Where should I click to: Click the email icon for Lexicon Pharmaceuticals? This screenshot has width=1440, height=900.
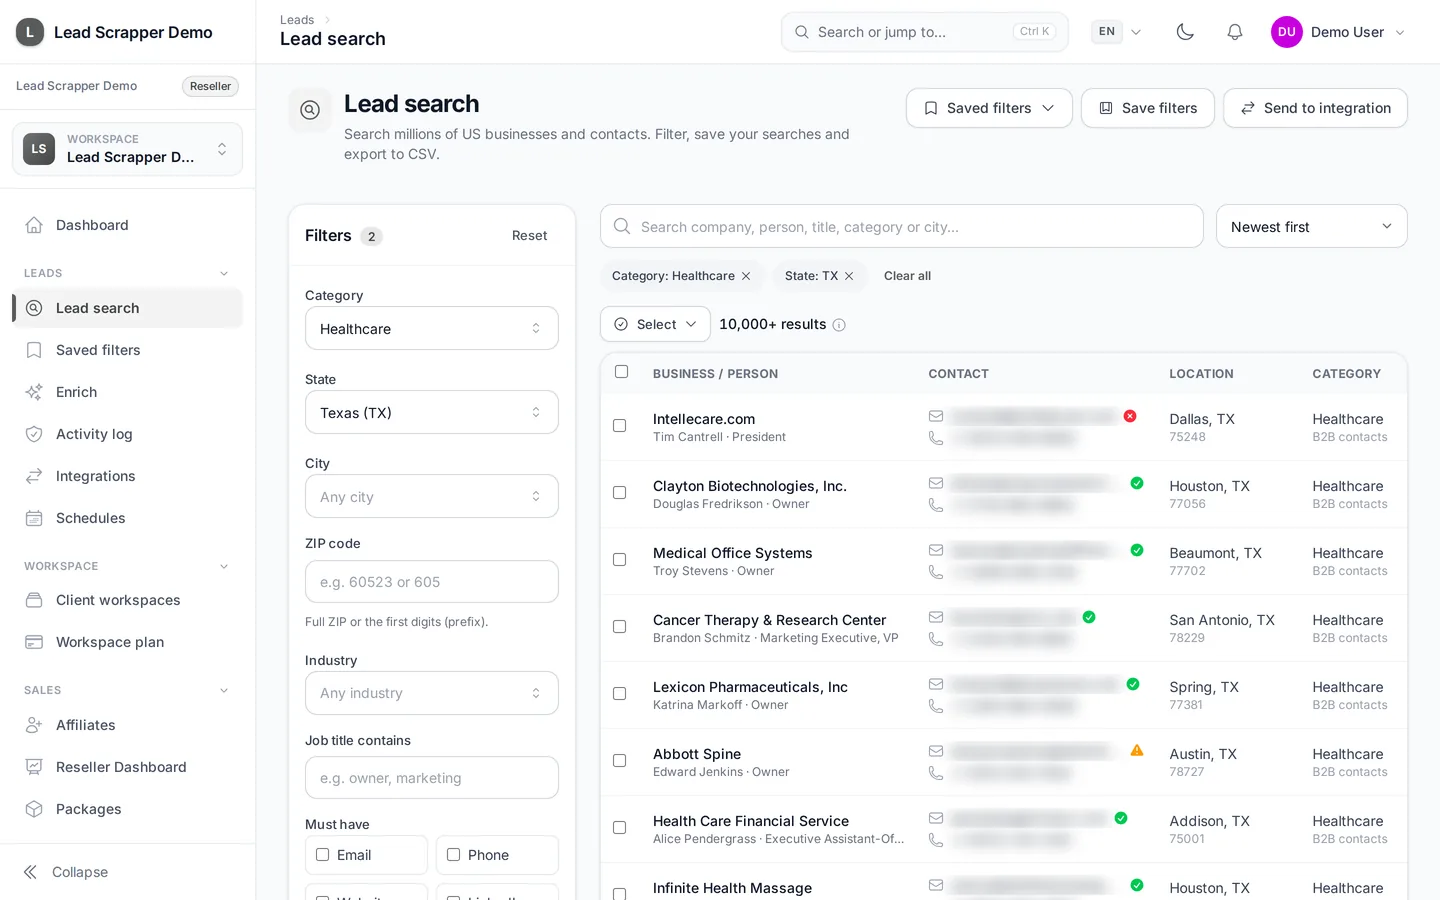(x=936, y=684)
